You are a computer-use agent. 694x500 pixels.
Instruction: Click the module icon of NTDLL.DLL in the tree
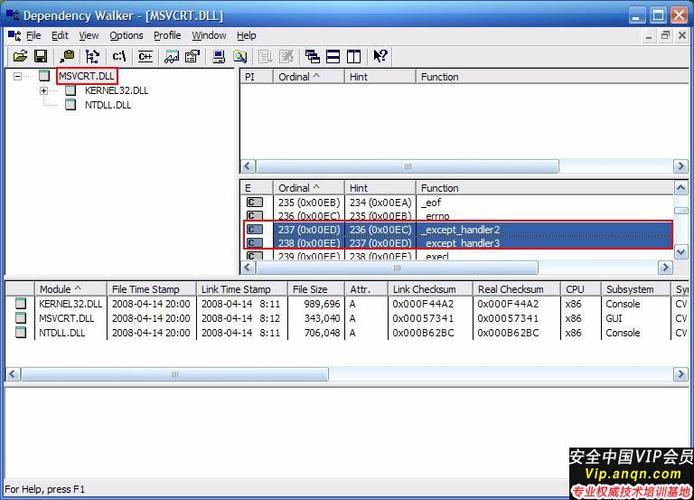(x=70, y=105)
